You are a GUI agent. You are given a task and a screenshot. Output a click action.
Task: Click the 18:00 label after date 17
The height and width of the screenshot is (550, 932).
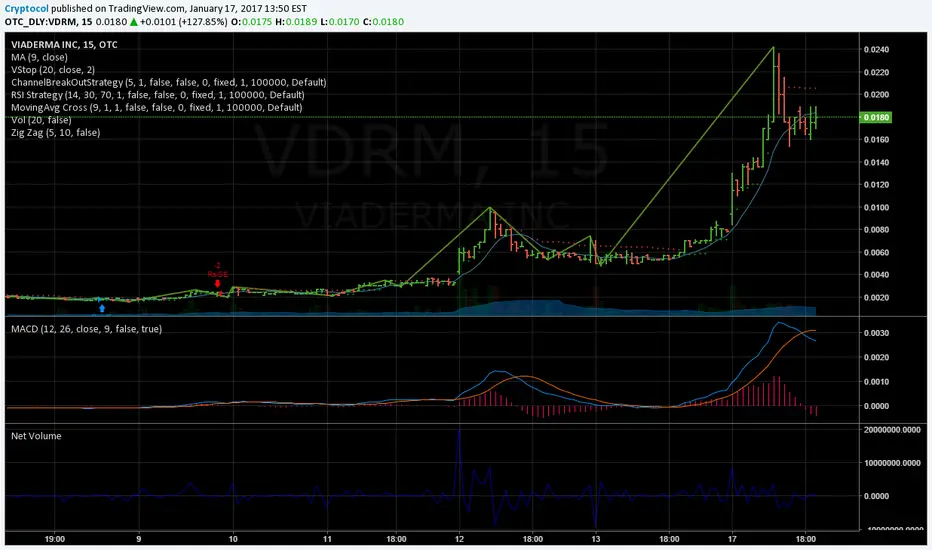point(805,539)
